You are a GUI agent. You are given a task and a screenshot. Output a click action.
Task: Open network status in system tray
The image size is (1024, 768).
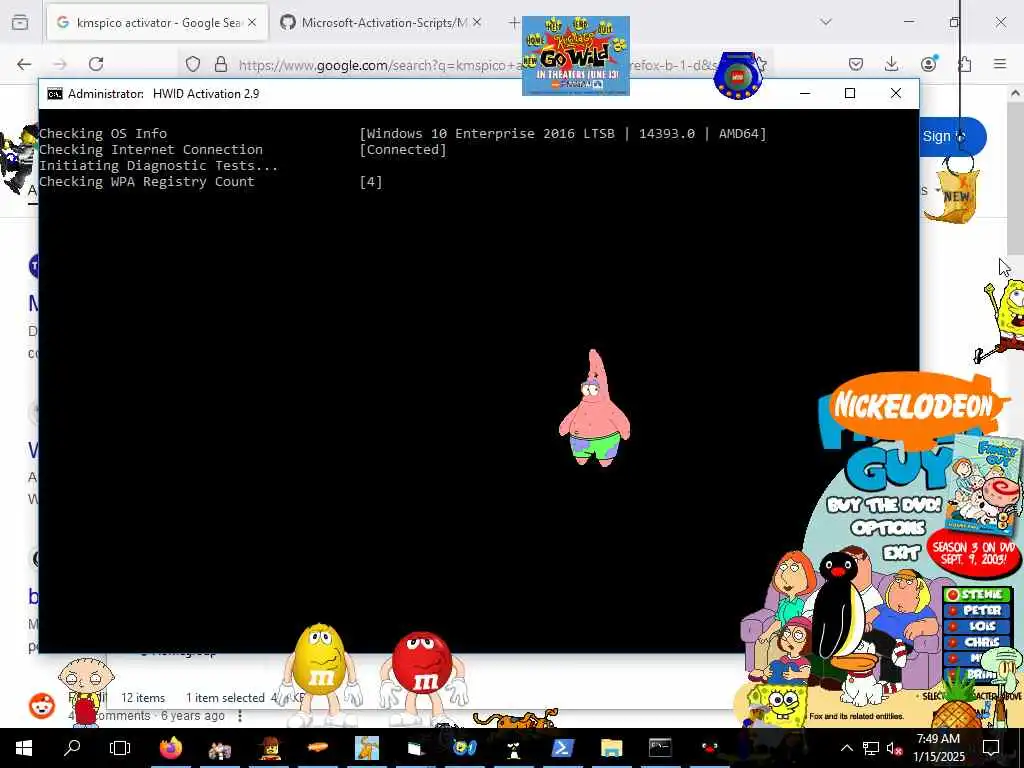coord(870,748)
